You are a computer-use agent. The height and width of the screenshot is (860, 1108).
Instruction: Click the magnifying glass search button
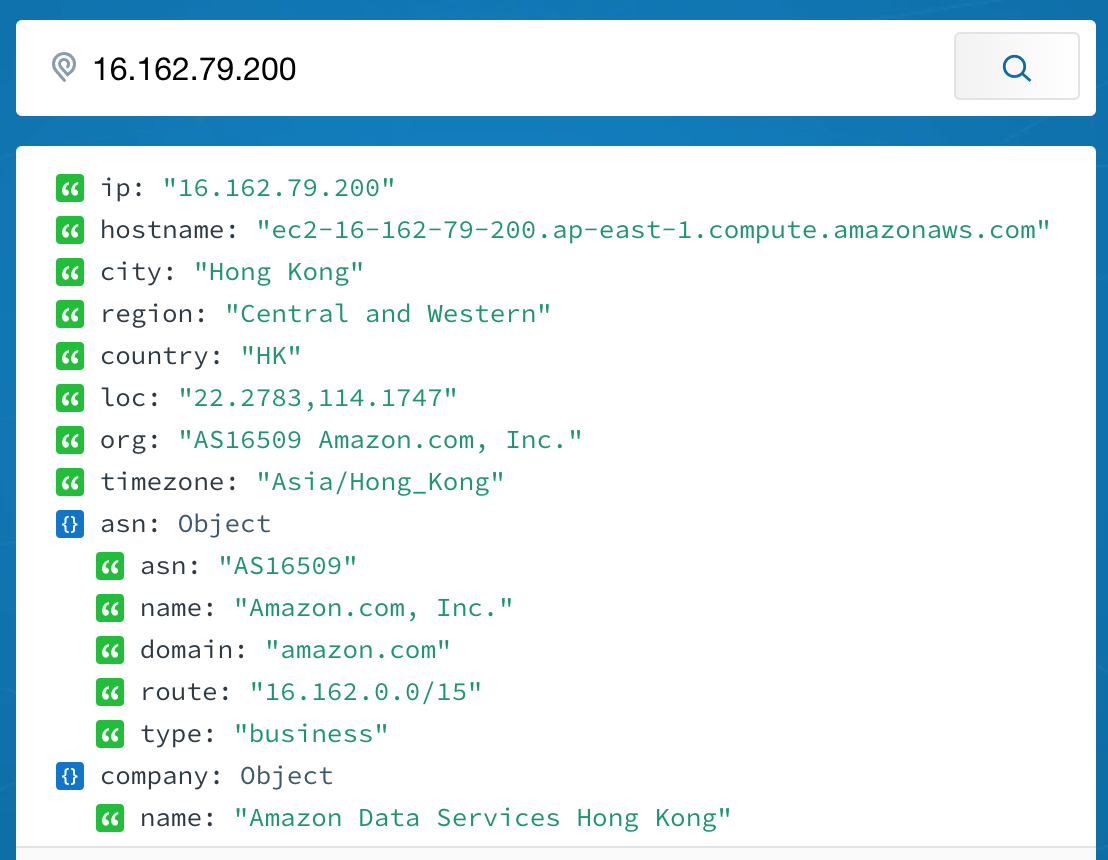pos(1016,66)
